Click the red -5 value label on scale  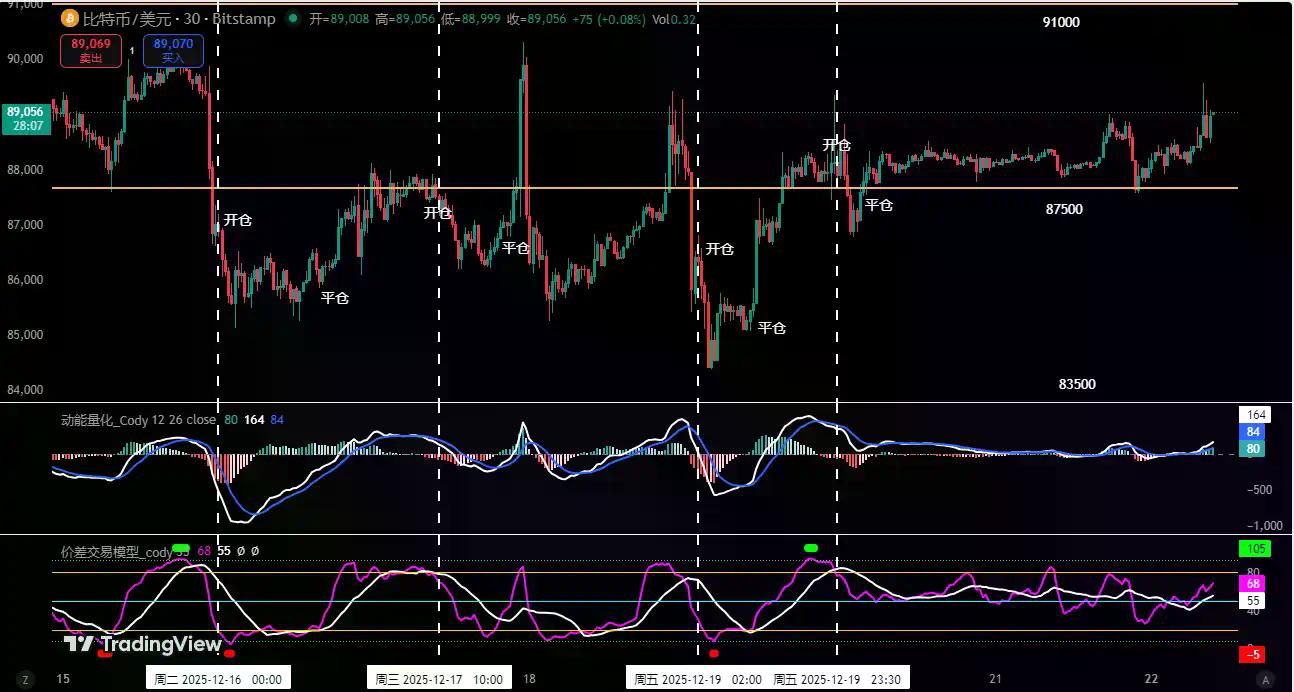pyautogui.click(x=1253, y=655)
